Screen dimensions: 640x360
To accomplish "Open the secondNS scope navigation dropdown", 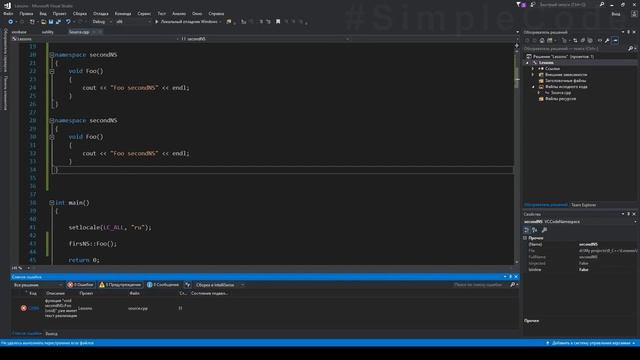I will click(x=264, y=39).
